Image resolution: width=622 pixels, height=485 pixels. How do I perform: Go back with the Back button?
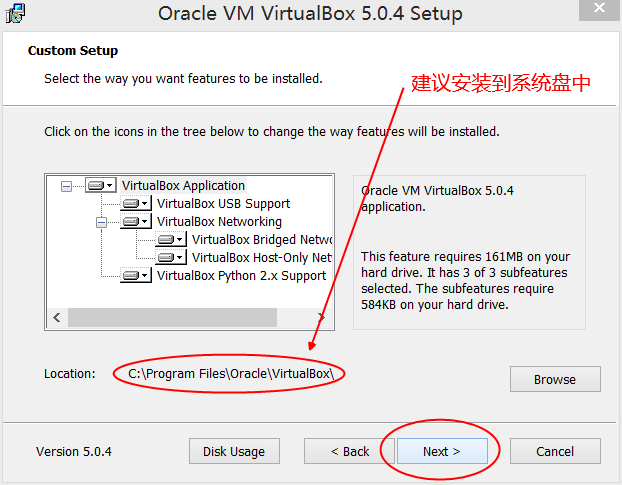pos(350,452)
